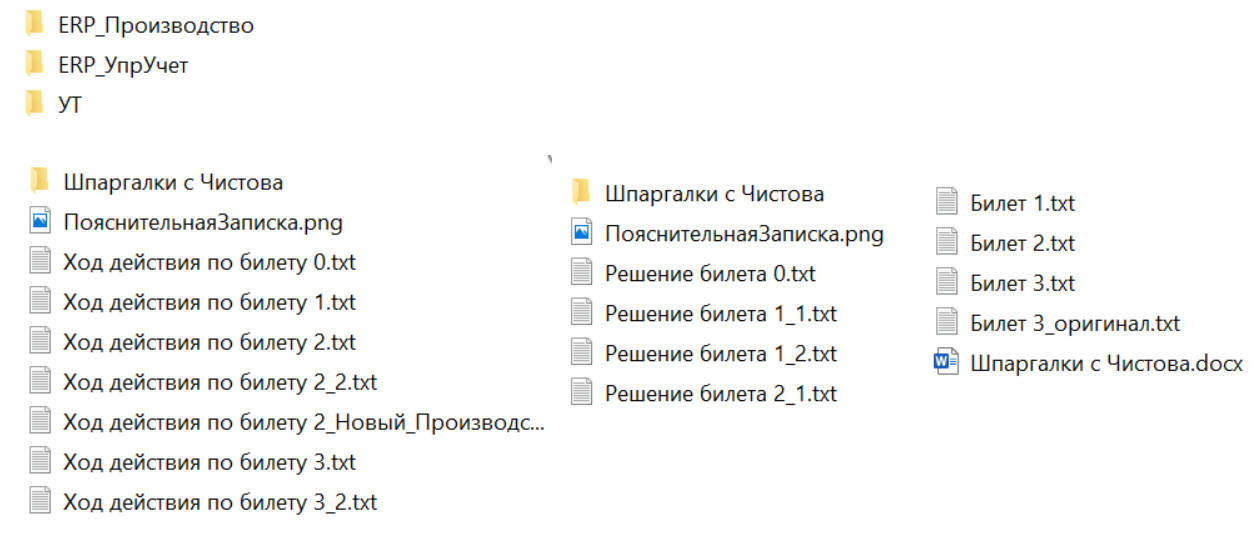This screenshot has width=1258, height=536.
Task: Click left Шпаргалки с Чистова folder icon
Action: 40,182
